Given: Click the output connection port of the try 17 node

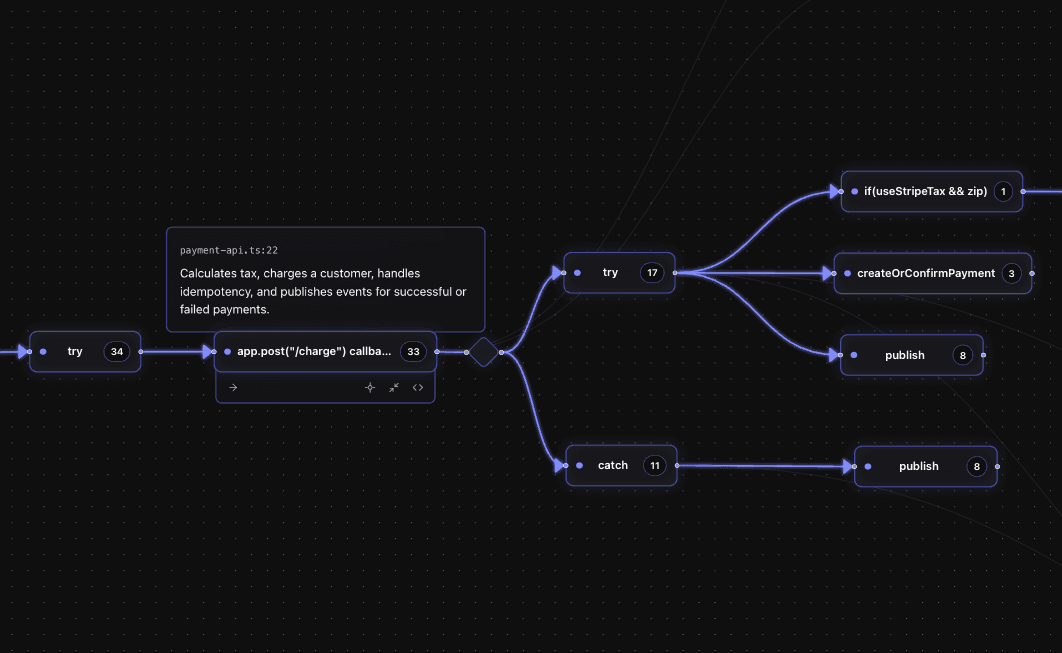Looking at the screenshot, I should click(676, 272).
